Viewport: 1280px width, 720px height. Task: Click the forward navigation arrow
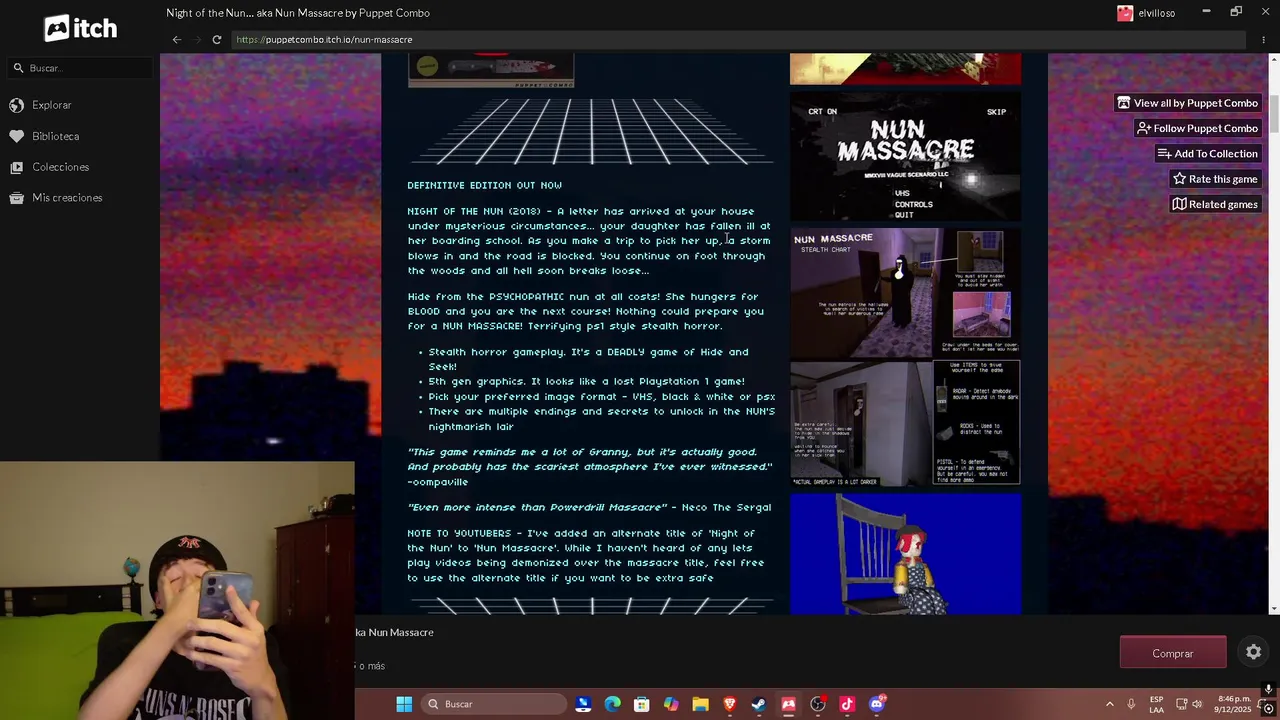pyautogui.click(x=196, y=40)
